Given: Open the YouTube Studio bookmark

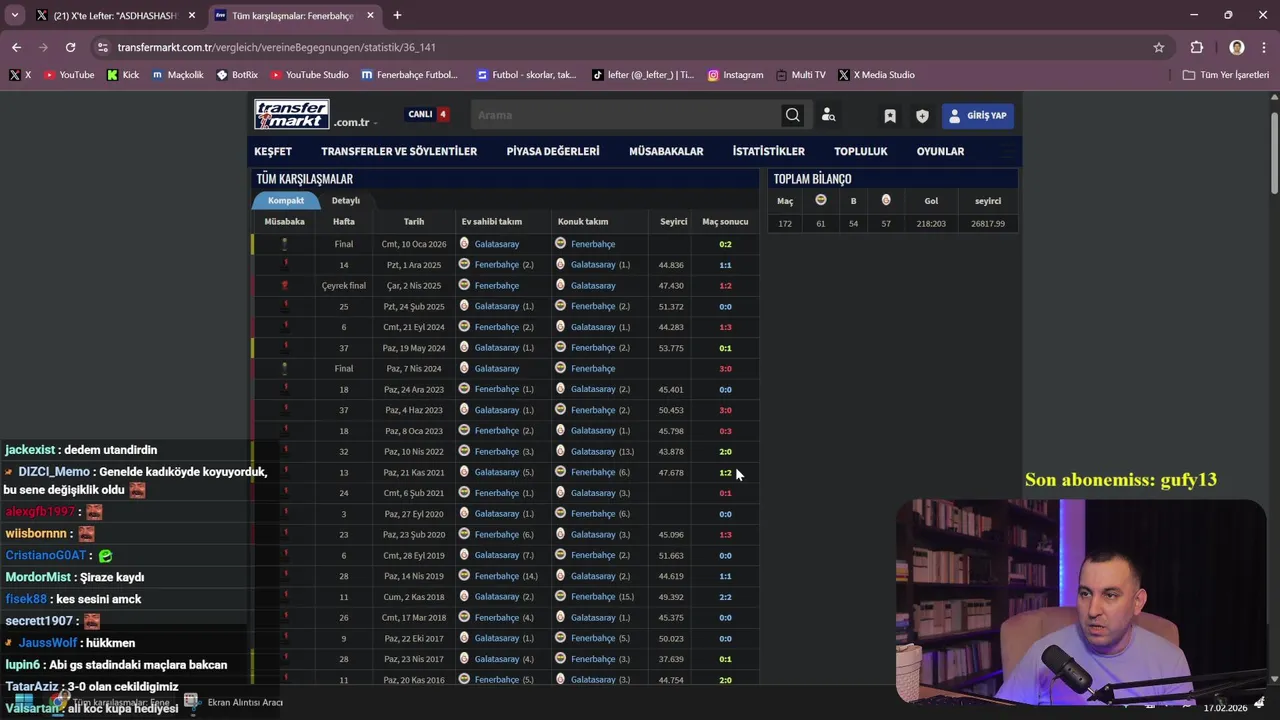Looking at the screenshot, I should pyautogui.click(x=310, y=75).
